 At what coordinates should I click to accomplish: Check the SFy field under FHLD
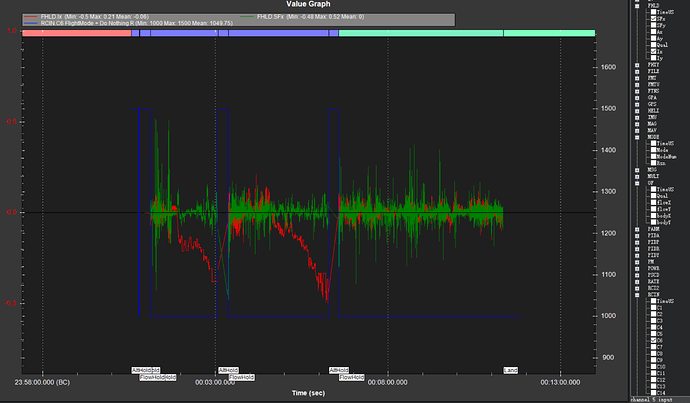[x=653, y=26]
